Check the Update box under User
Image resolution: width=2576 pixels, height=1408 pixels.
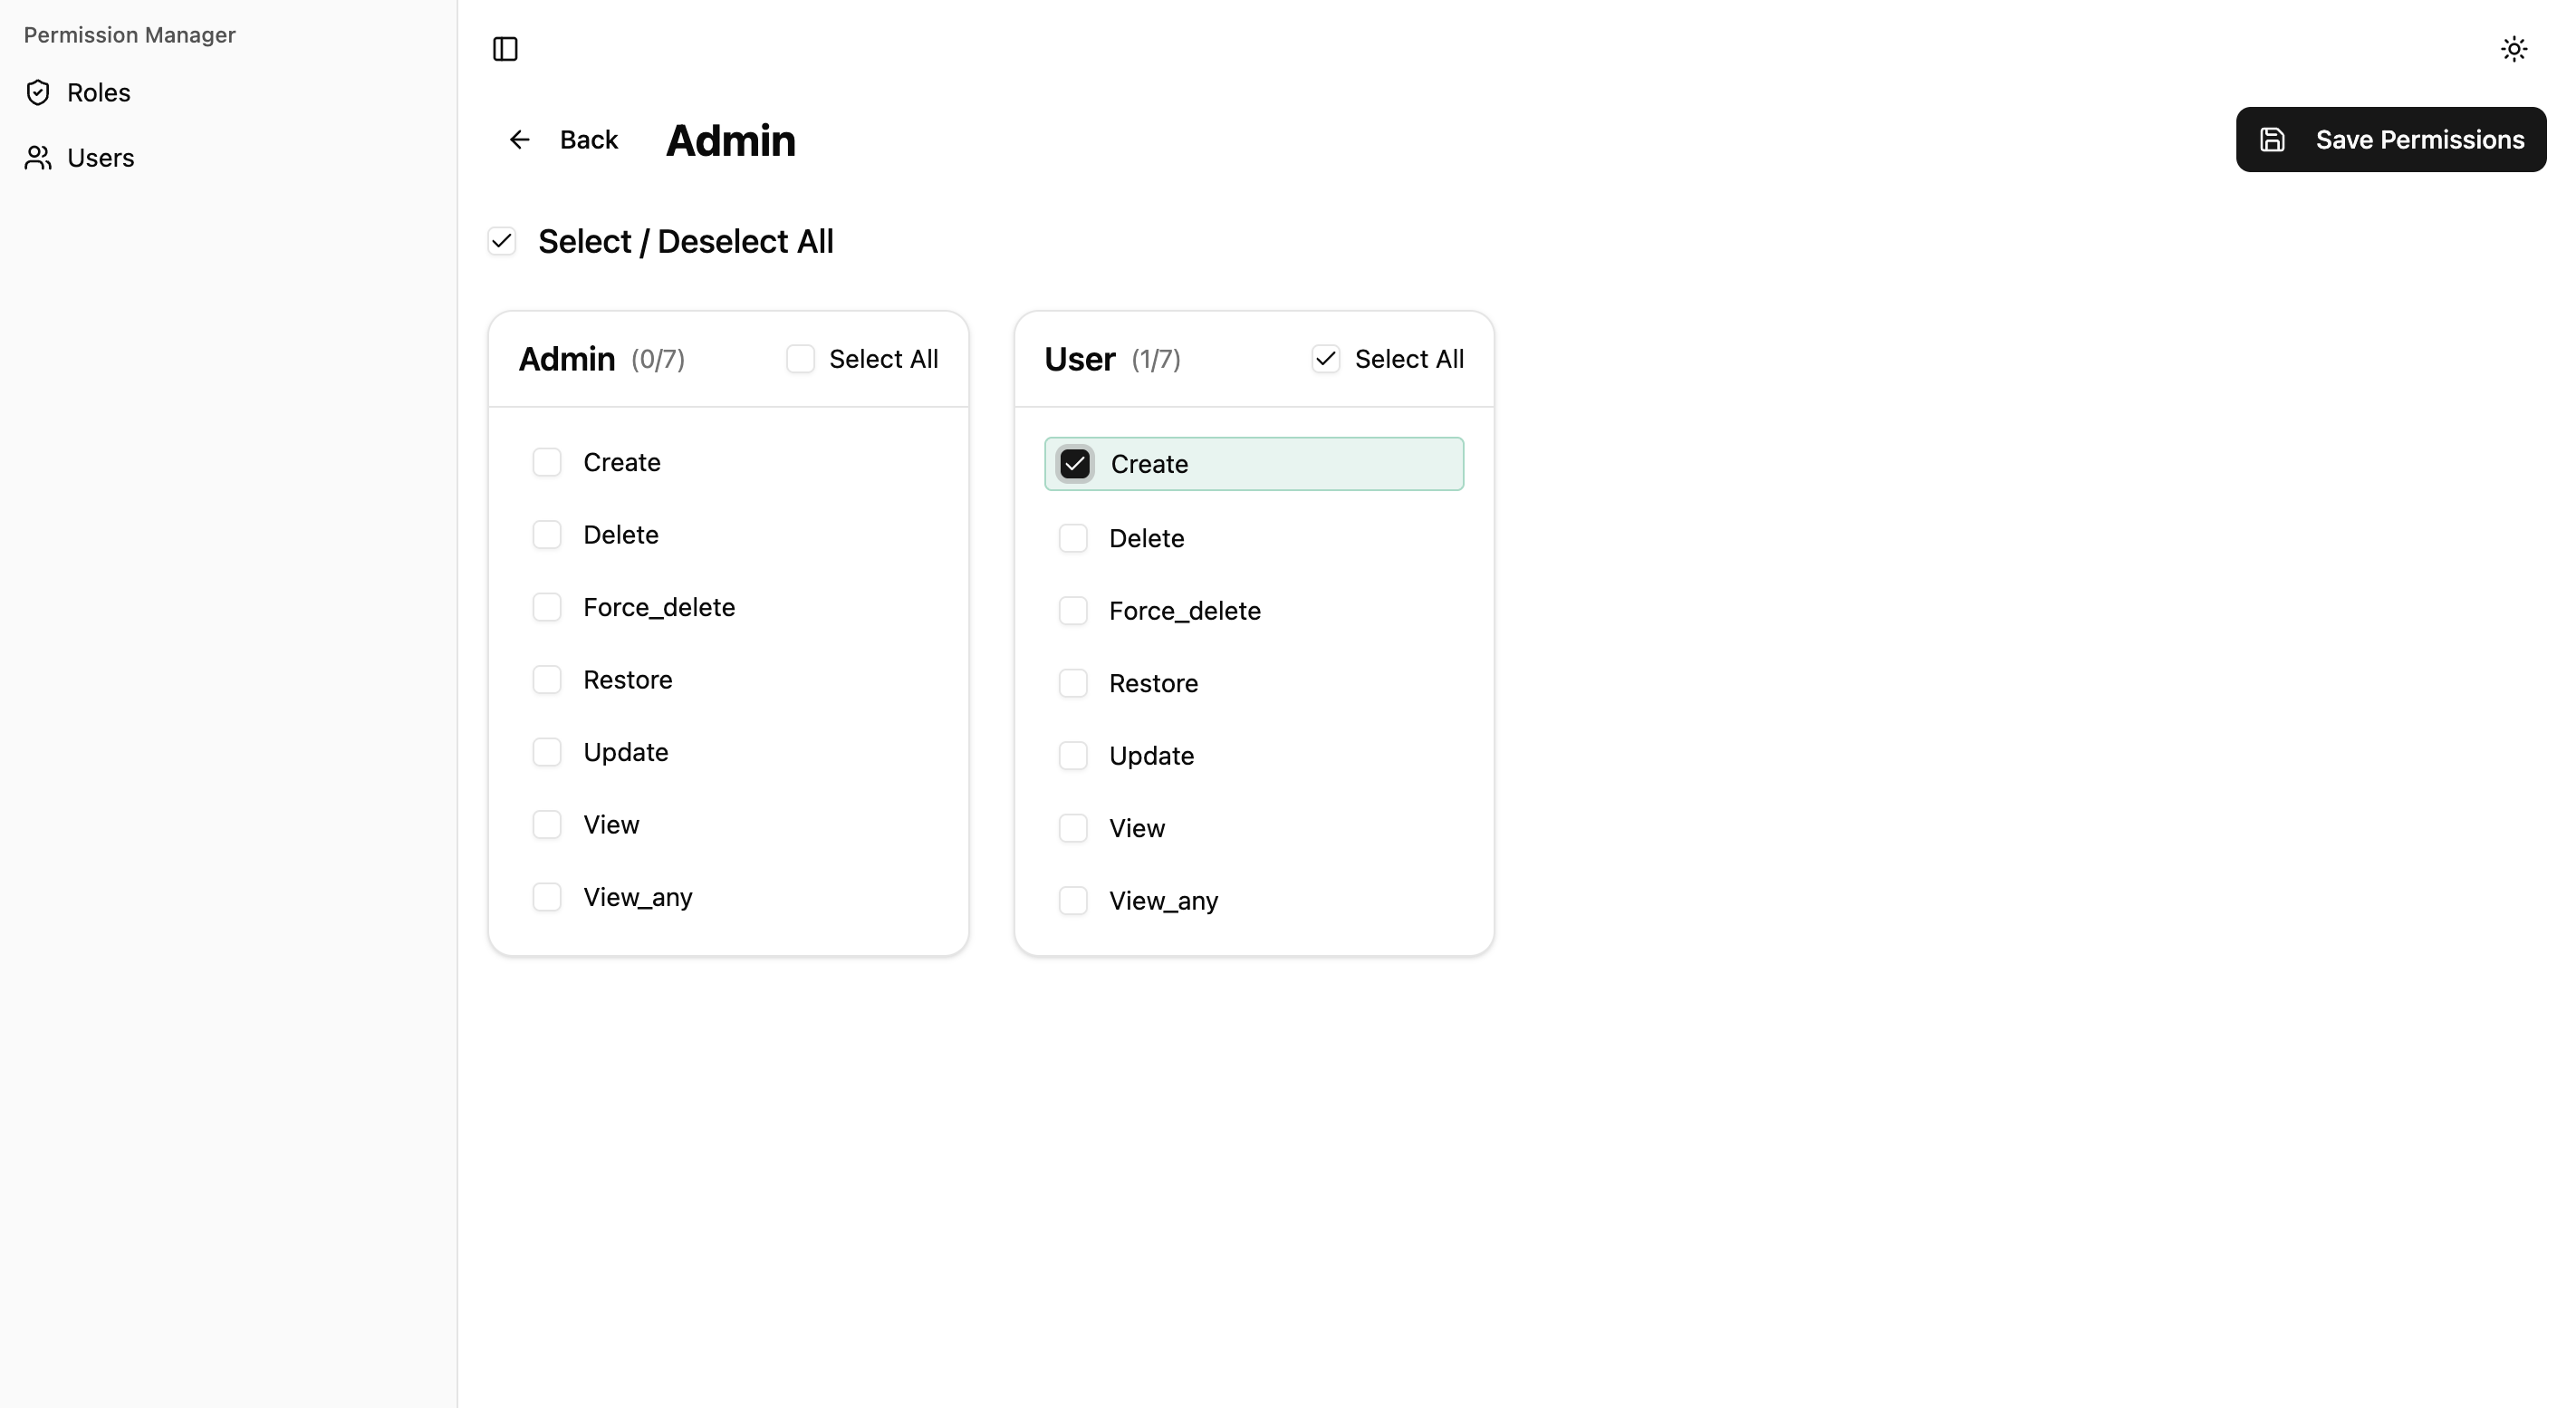tap(1073, 756)
